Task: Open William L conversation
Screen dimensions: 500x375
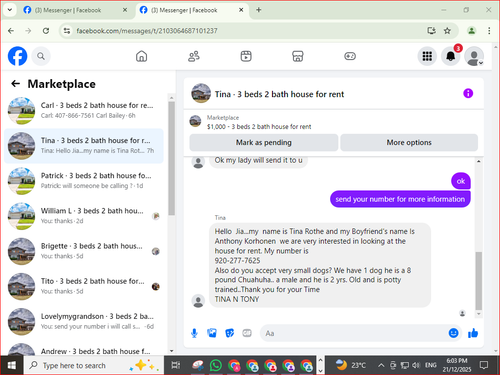Action: tap(84, 216)
